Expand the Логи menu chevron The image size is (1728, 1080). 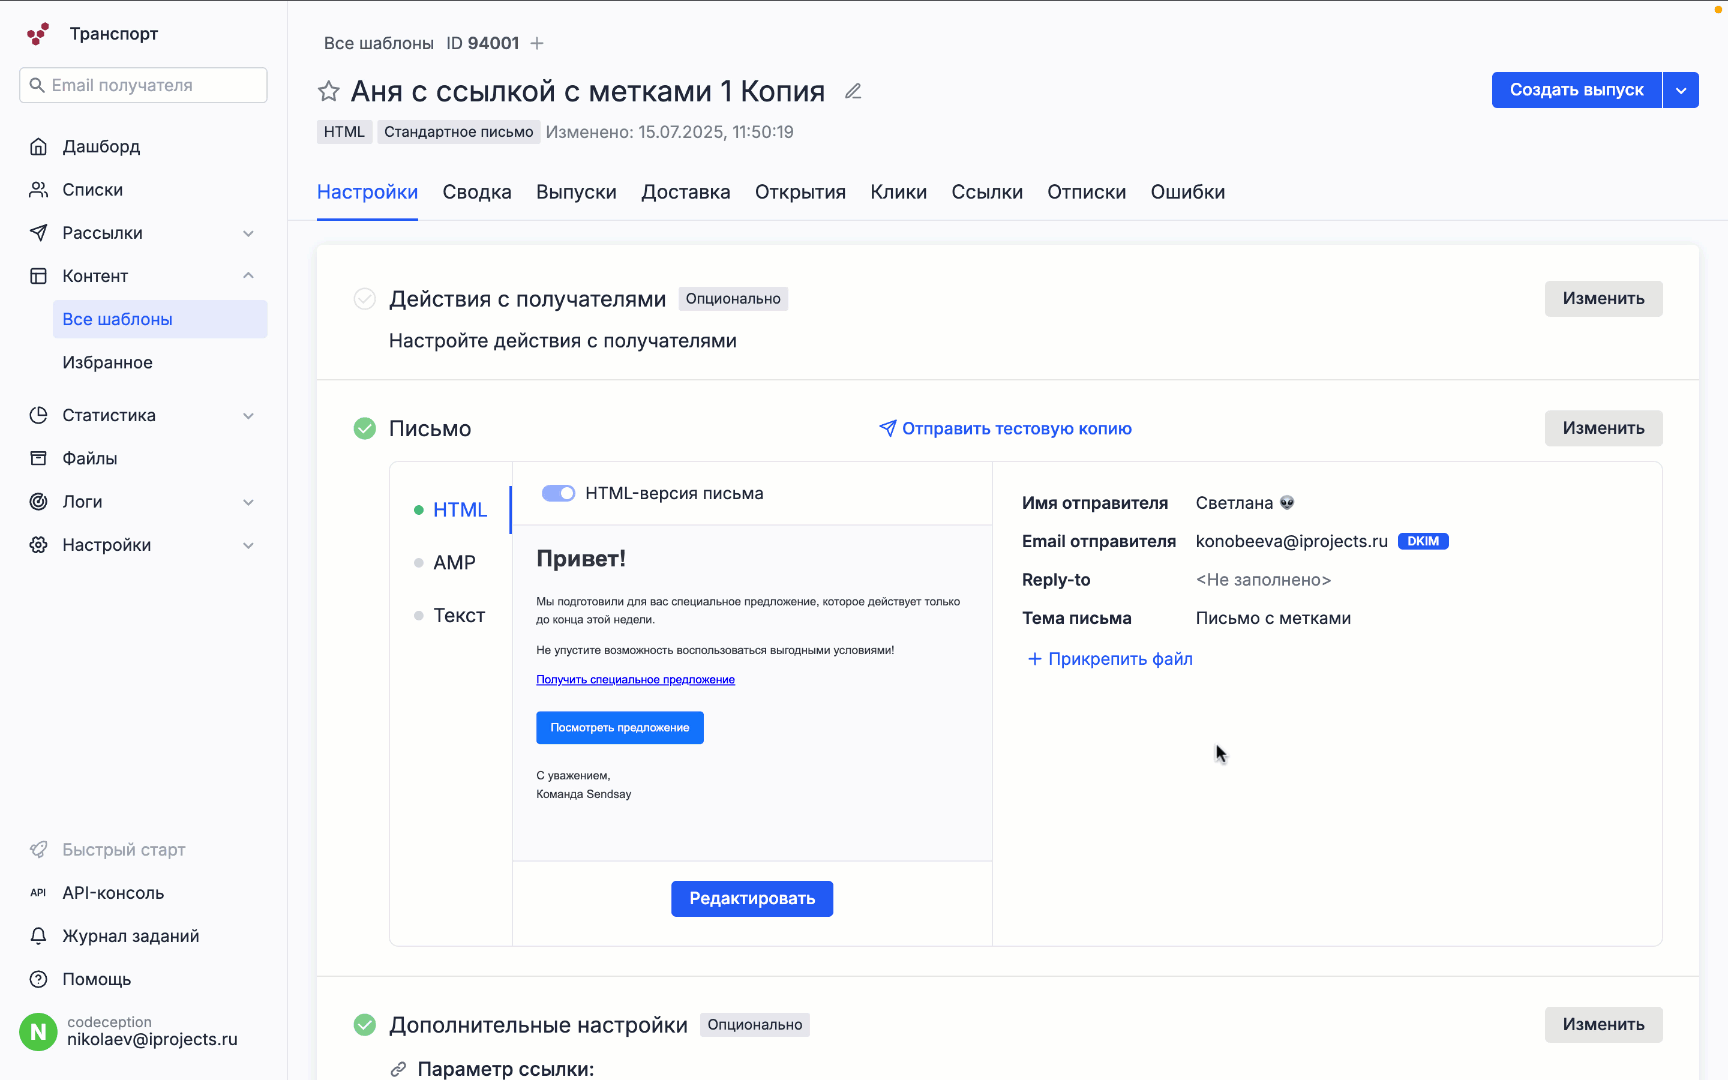click(x=248, y=502)
